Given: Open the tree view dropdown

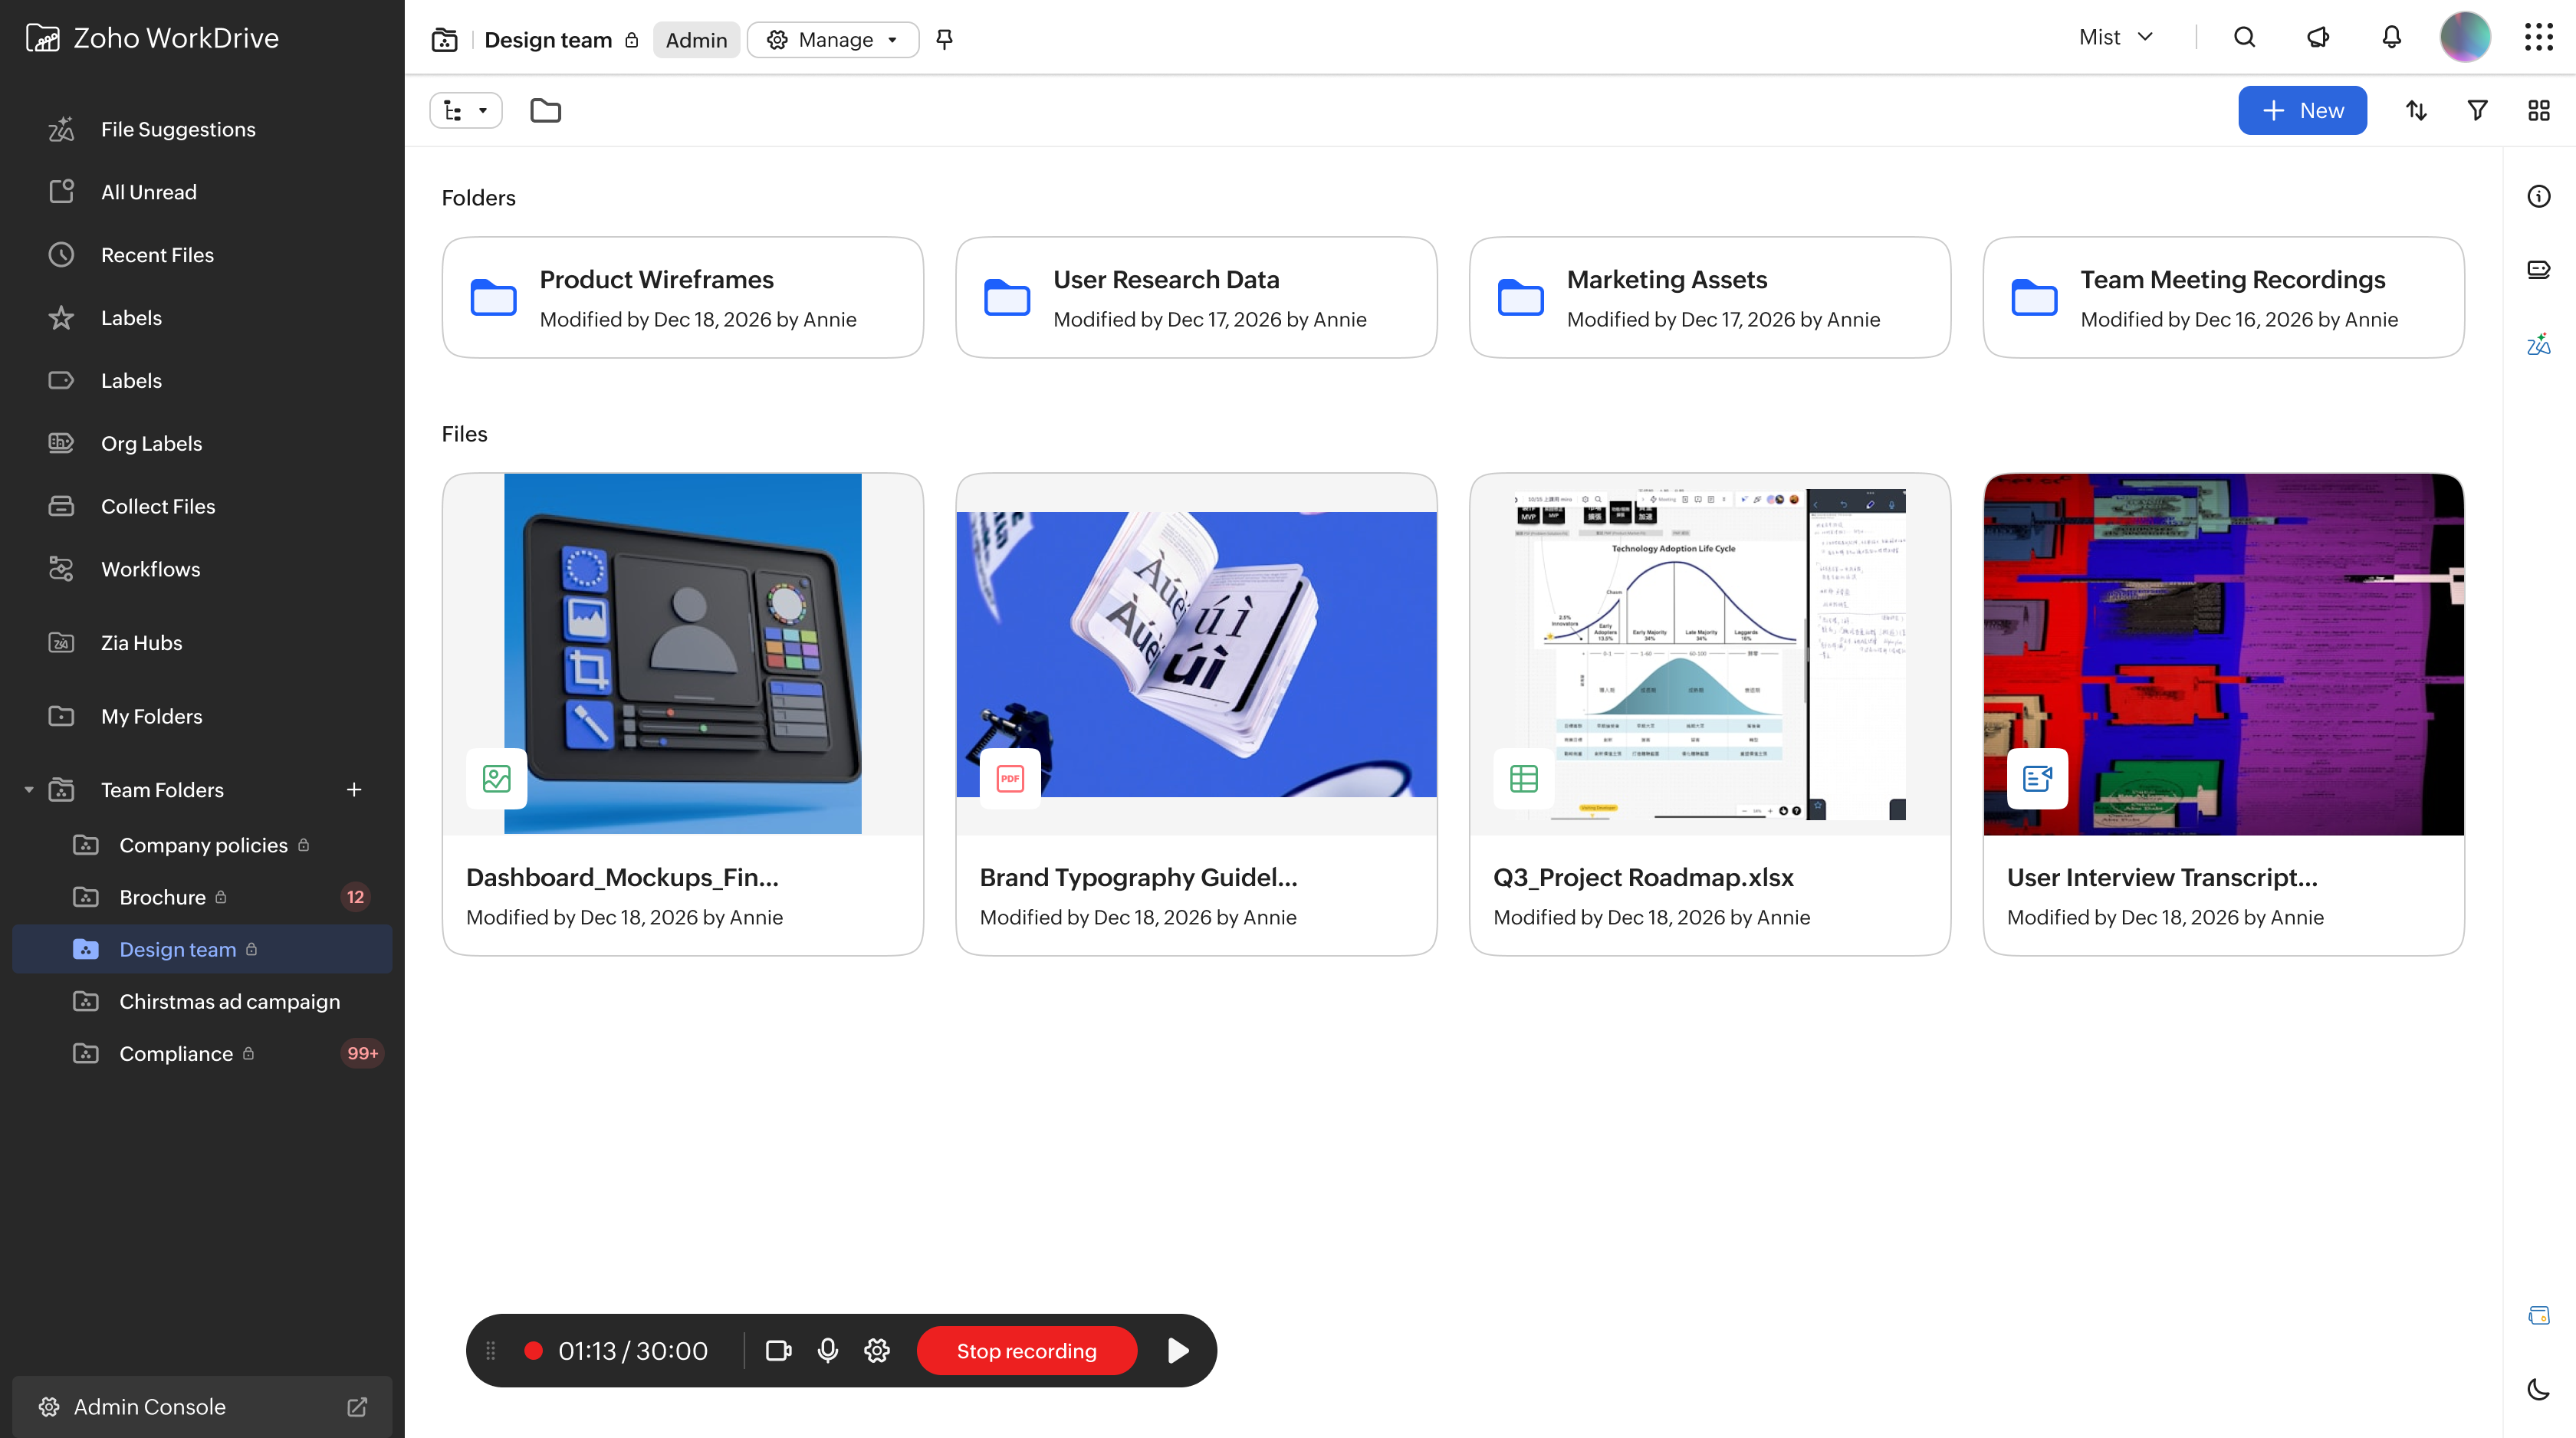Looking at the screenshot, I should (466, 110).
